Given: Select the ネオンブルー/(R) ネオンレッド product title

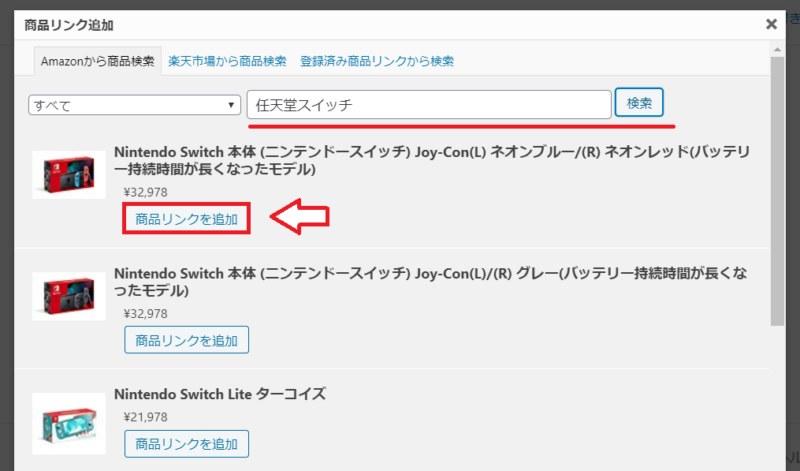Looking at the screenshot, I should 432,160.
